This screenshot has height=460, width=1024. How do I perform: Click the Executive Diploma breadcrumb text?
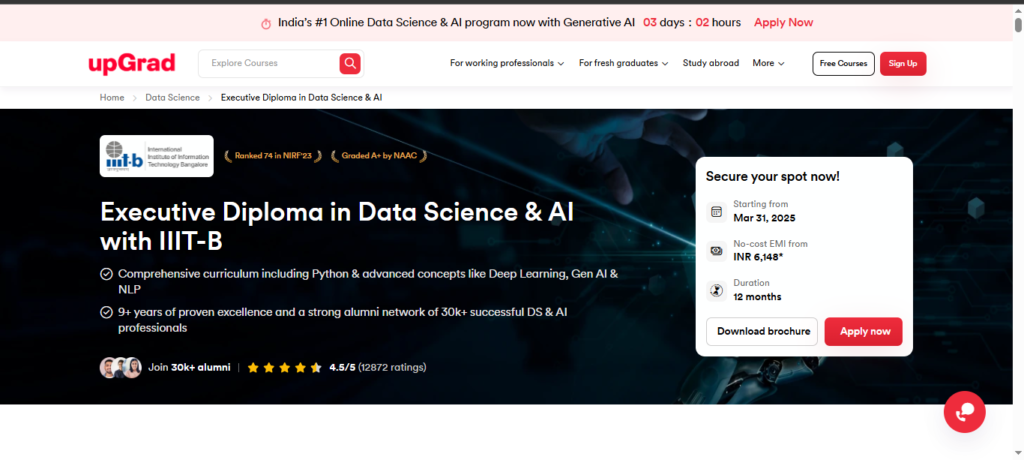(x=301, y=97)
